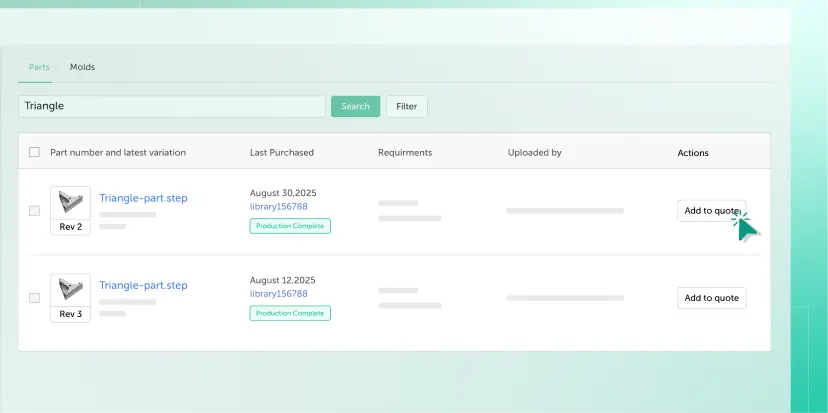This screenshot has width=828, height=413.
Task: Open Triangle-part.step link in Rev 3 row
Action: click(143, 285)
